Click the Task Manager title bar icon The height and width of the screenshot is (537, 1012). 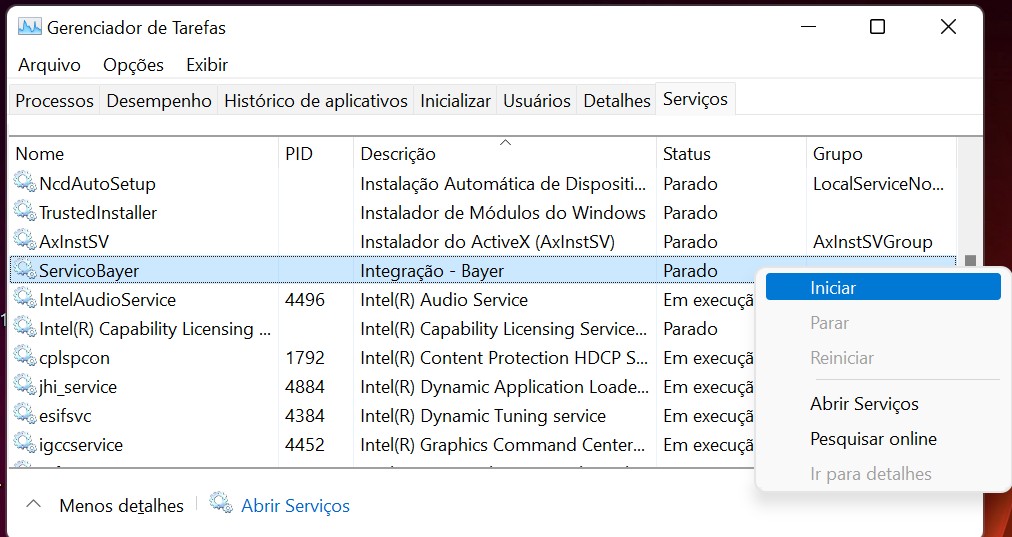[30, 27]
